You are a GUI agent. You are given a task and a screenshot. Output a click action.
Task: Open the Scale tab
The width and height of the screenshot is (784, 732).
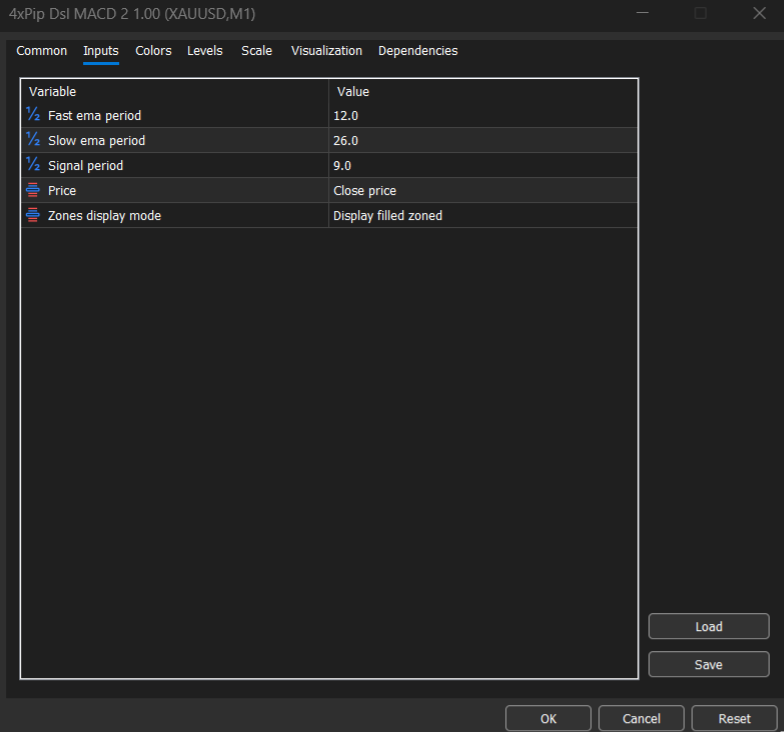pos(256,51)
